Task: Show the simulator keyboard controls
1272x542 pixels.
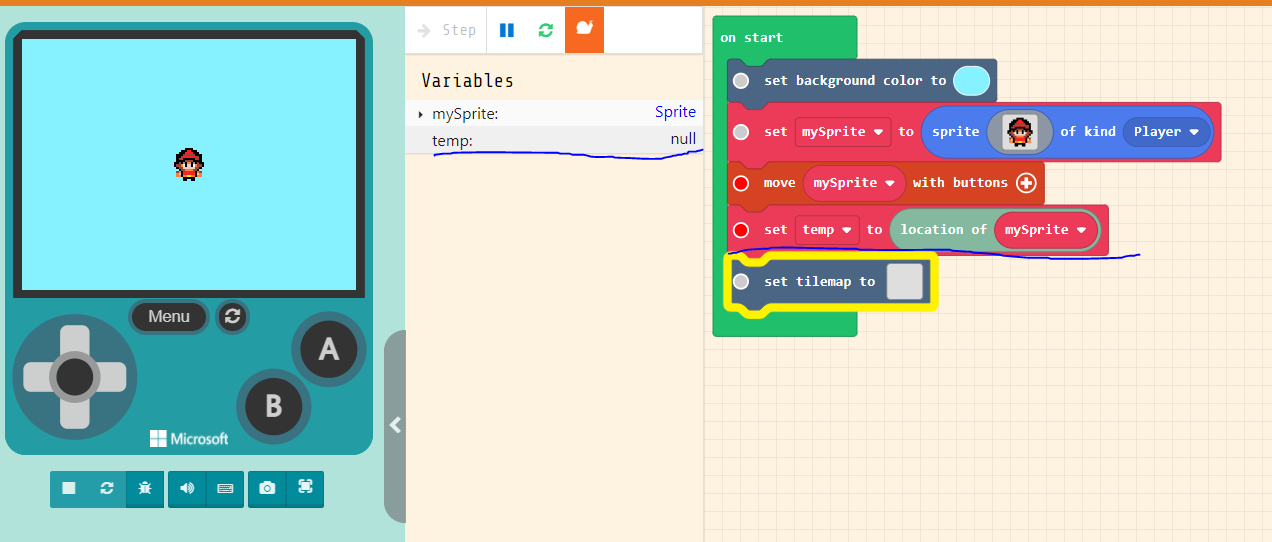Action: 225,489
